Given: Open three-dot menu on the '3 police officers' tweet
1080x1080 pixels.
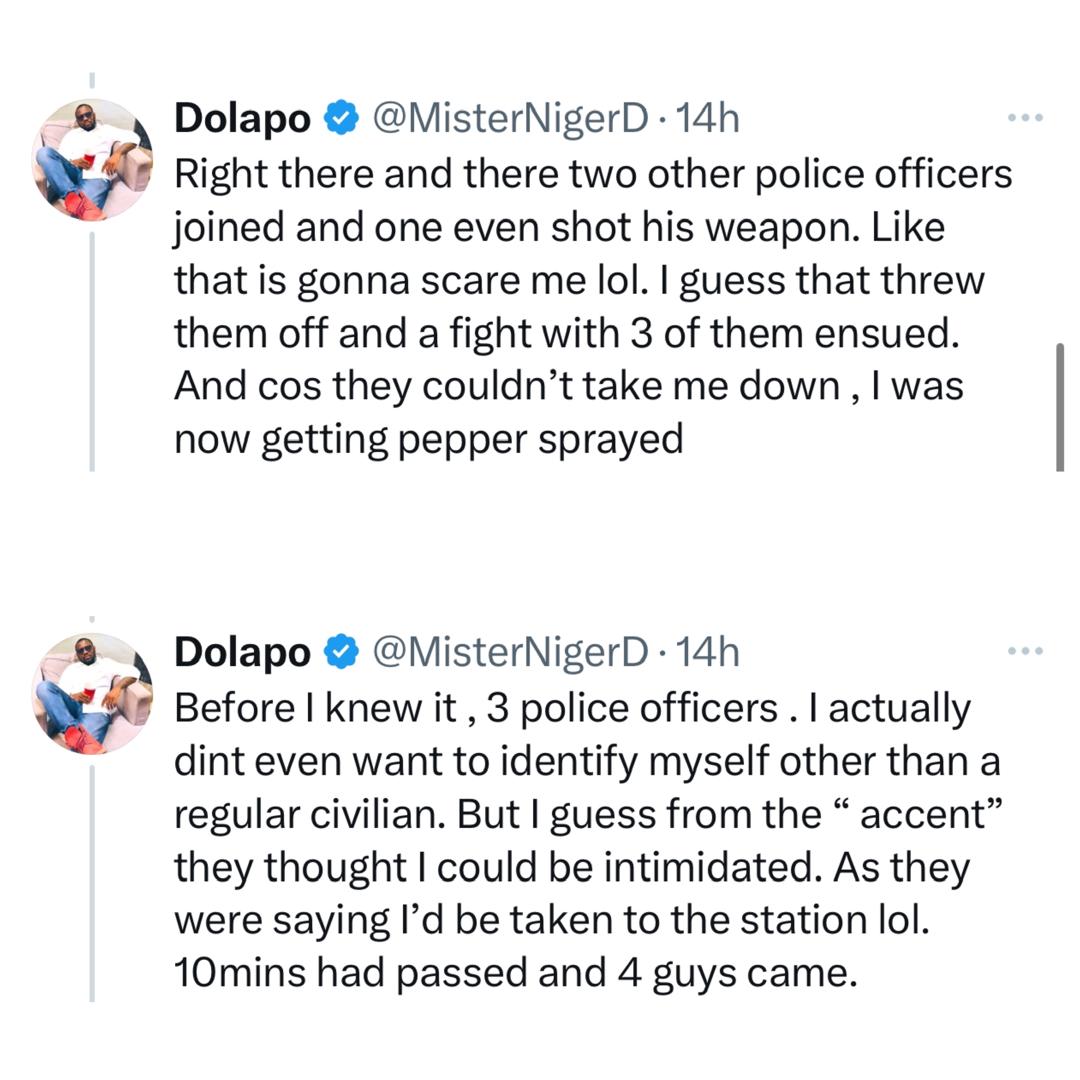Looking at the screenshot, I should 1025,652.
